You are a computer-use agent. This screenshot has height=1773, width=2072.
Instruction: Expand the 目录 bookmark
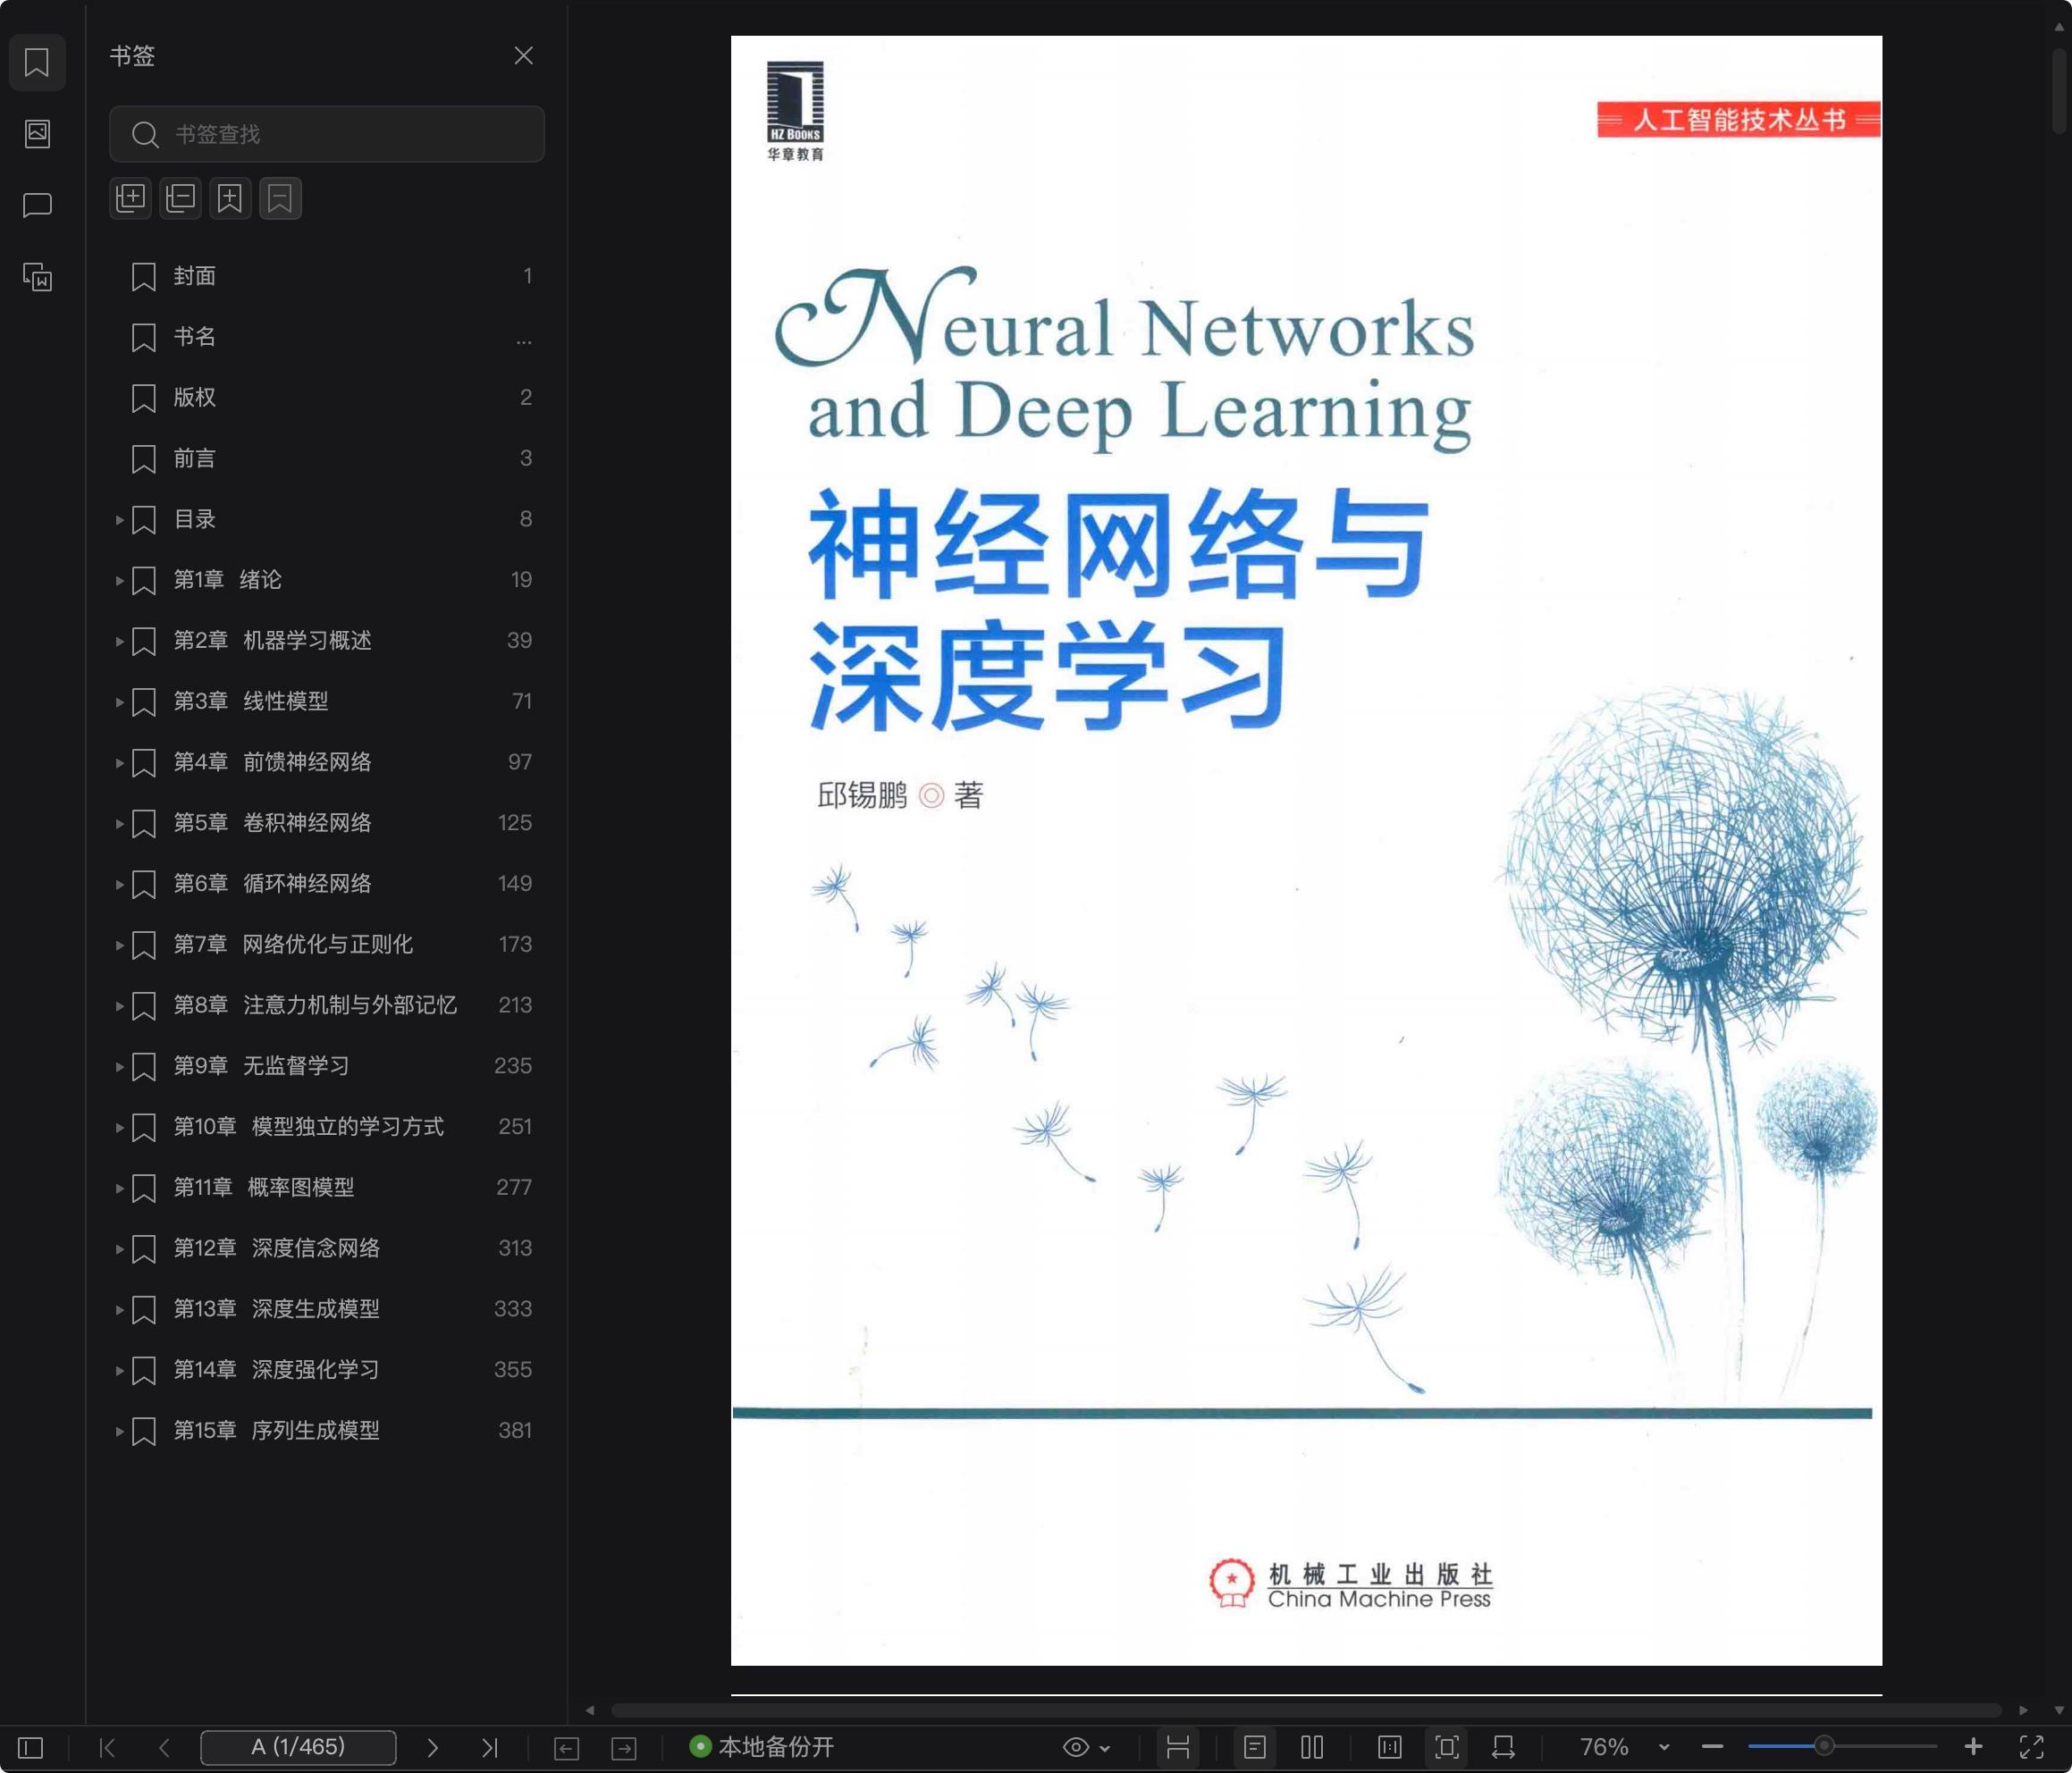(119, 519)
